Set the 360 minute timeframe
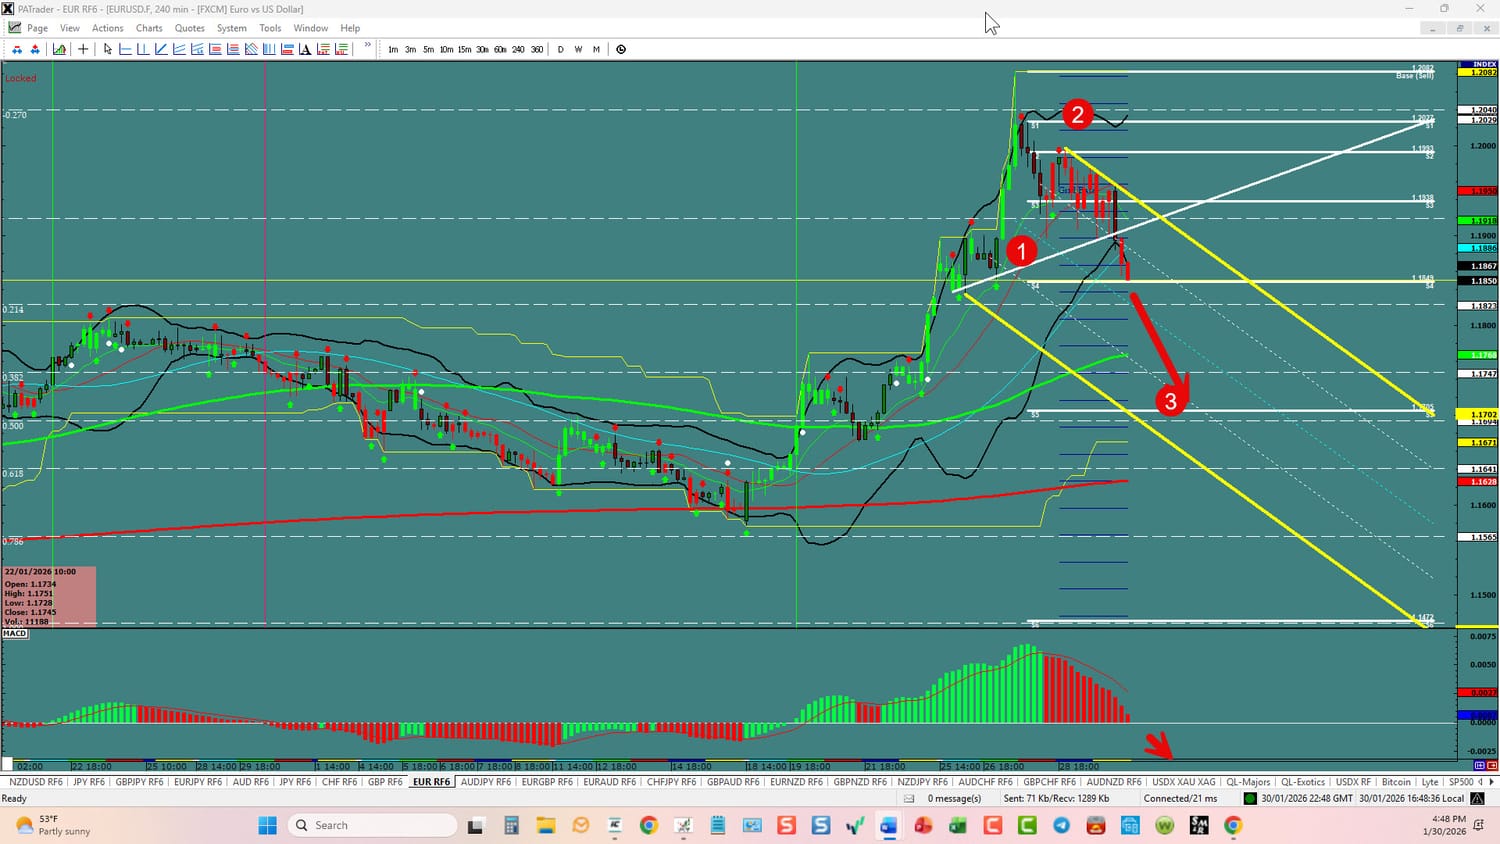Viewport: 1500px width, 844px height. [x=537, y=49]
